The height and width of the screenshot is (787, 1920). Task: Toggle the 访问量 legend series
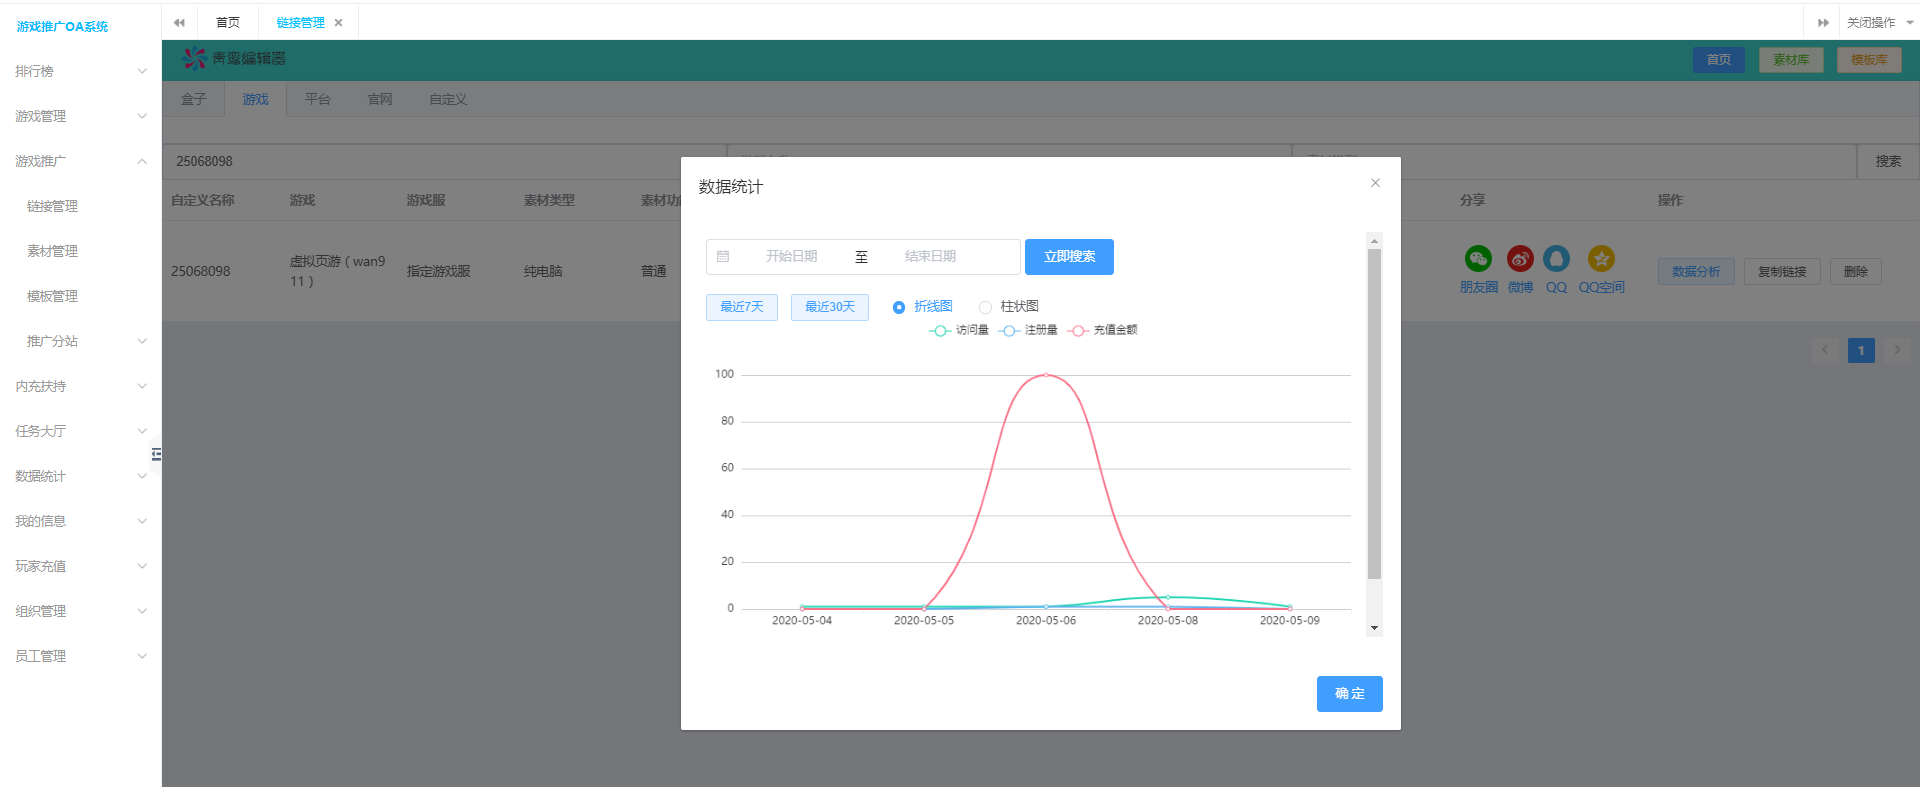[959, 330]
